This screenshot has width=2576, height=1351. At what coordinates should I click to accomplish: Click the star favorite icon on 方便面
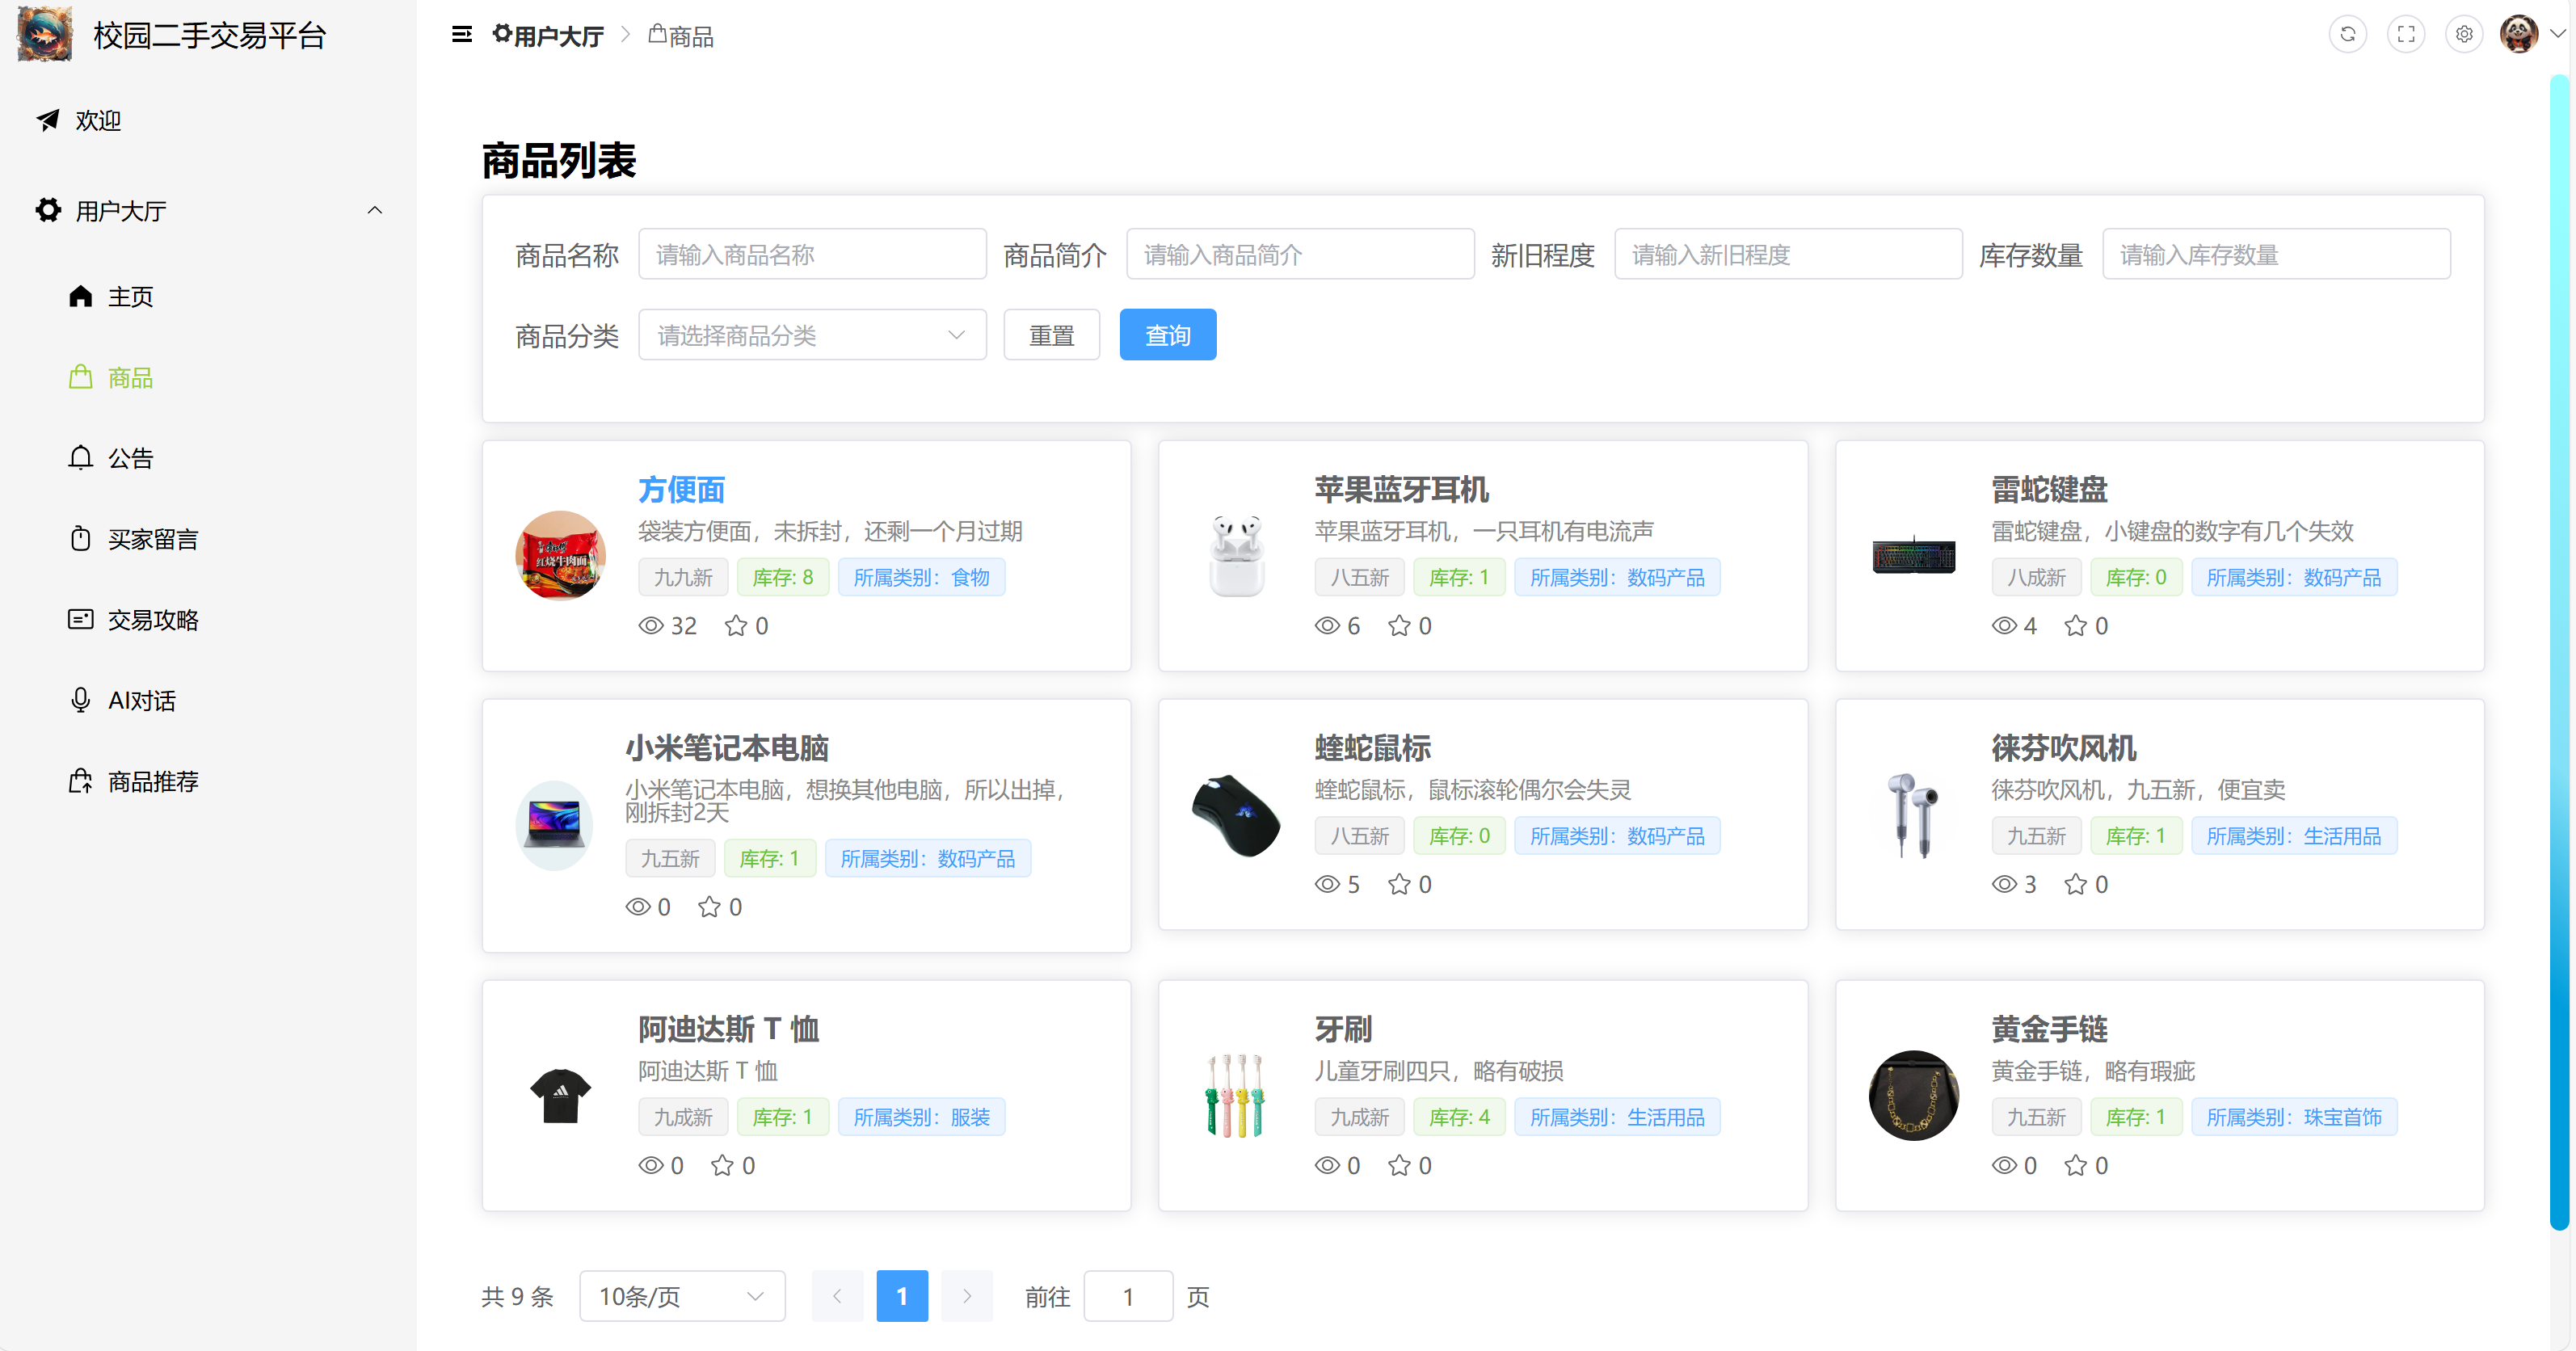point(736,626)
